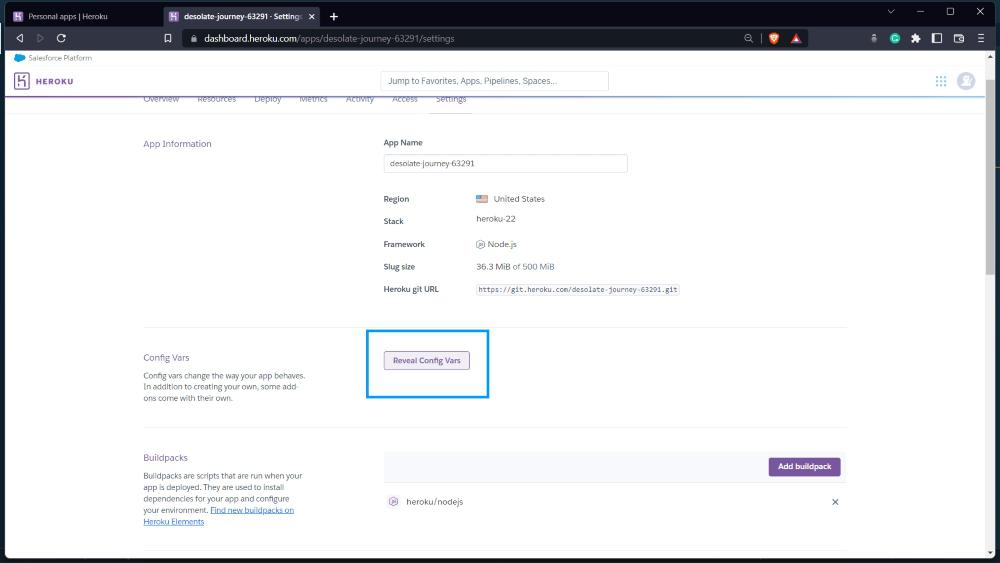Click the scrollbar up arrow

[x=990, y=56]
